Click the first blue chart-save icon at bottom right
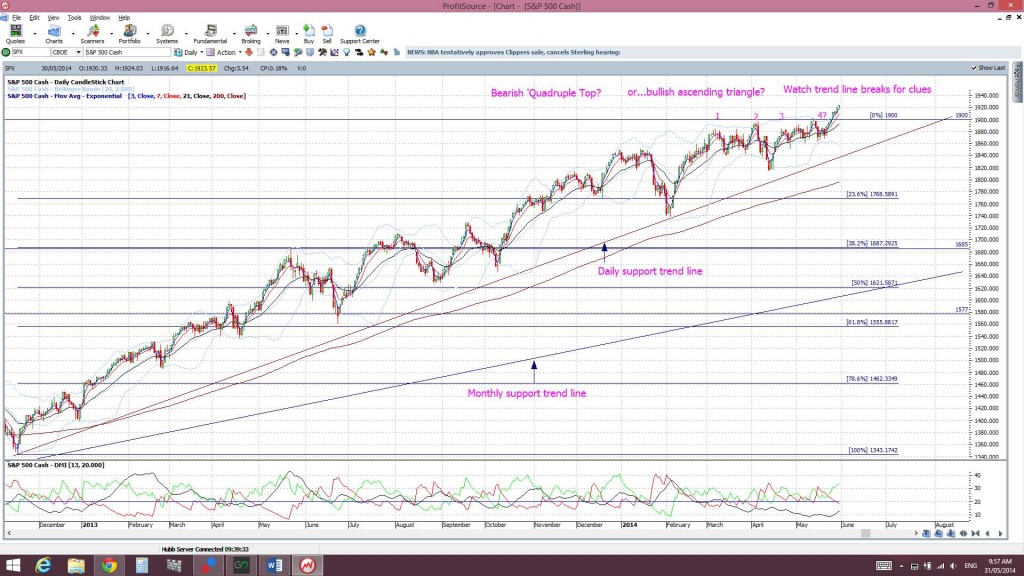 pos(926,534)
